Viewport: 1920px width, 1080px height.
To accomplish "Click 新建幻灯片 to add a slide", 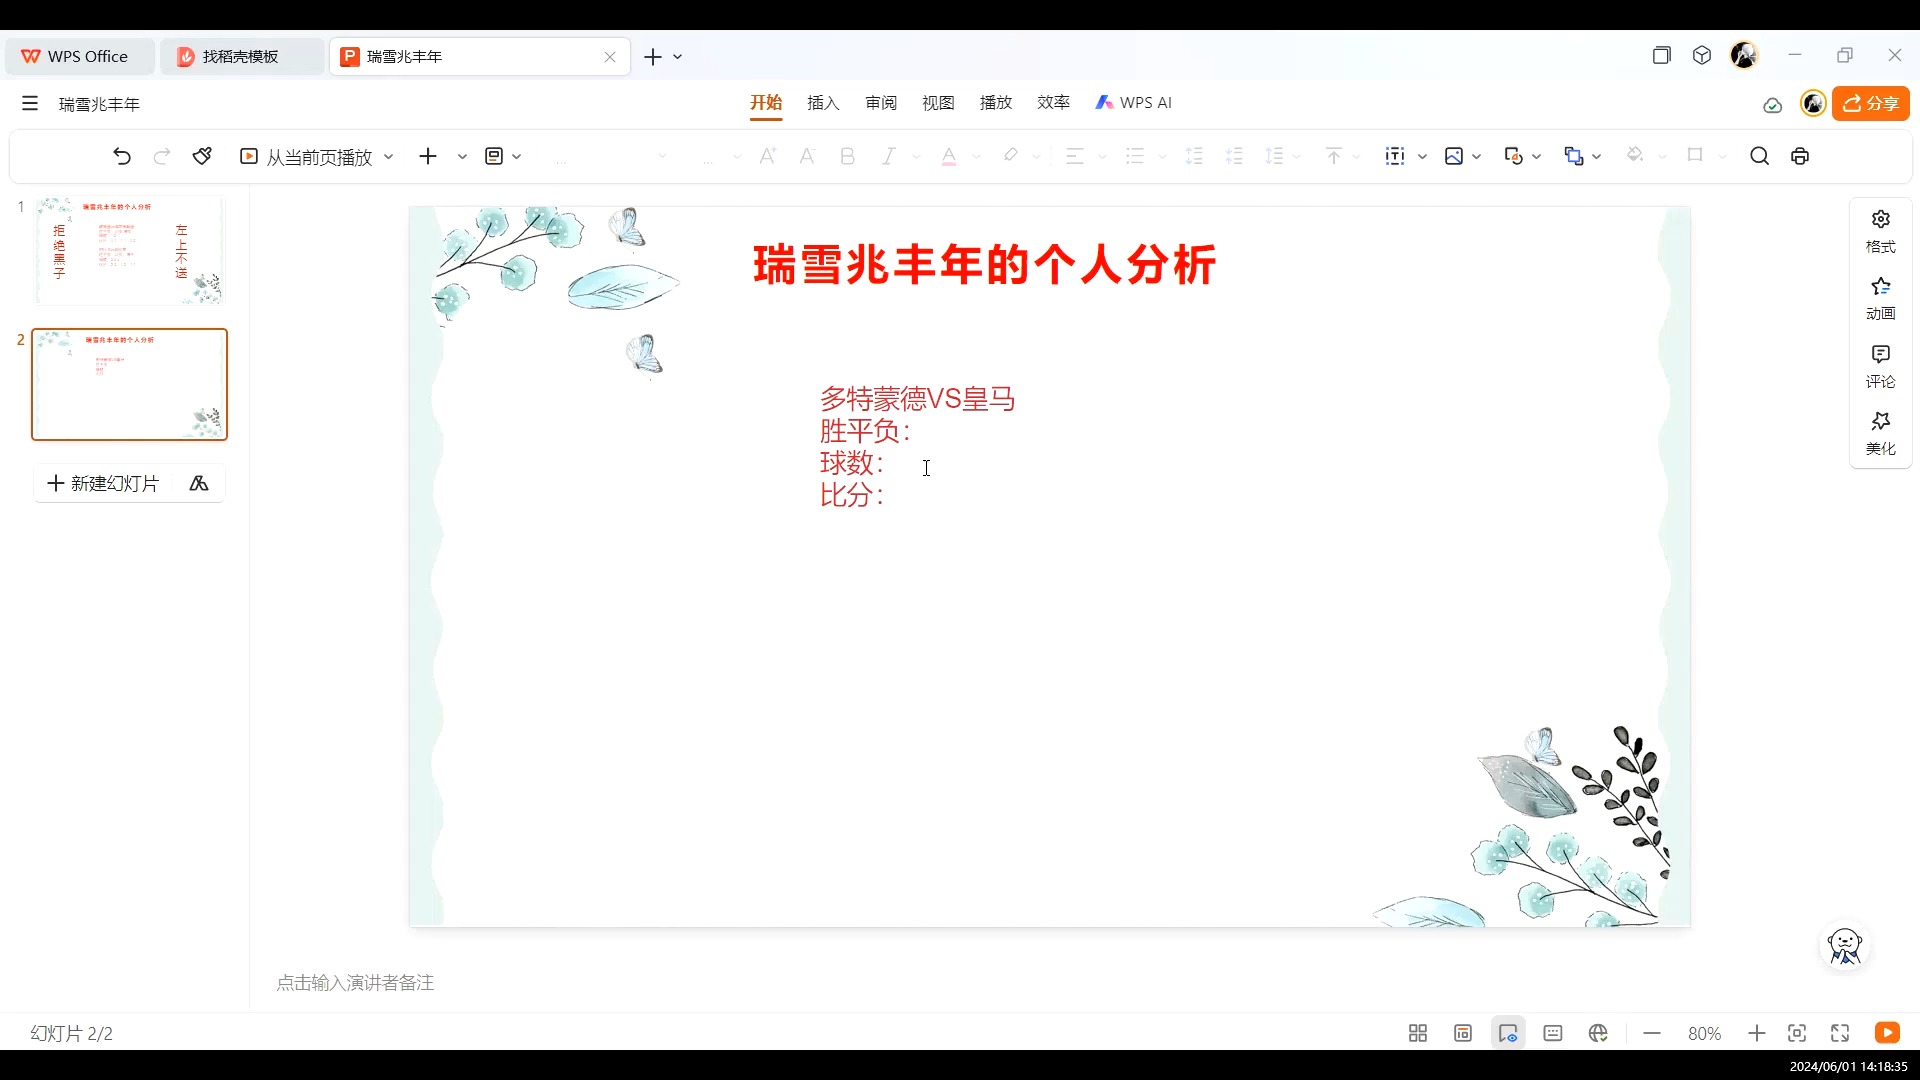I will click(x=103, y=484).
